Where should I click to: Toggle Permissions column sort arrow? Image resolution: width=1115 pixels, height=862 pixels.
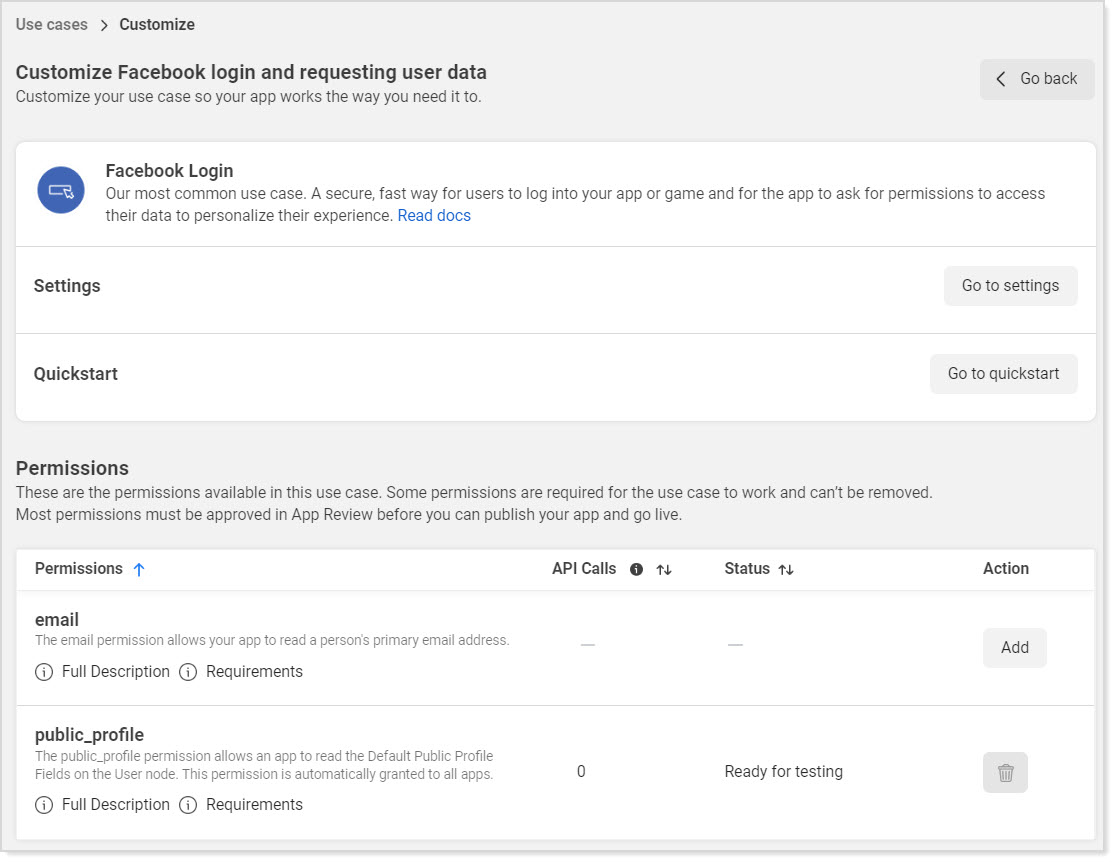point(139,569)
